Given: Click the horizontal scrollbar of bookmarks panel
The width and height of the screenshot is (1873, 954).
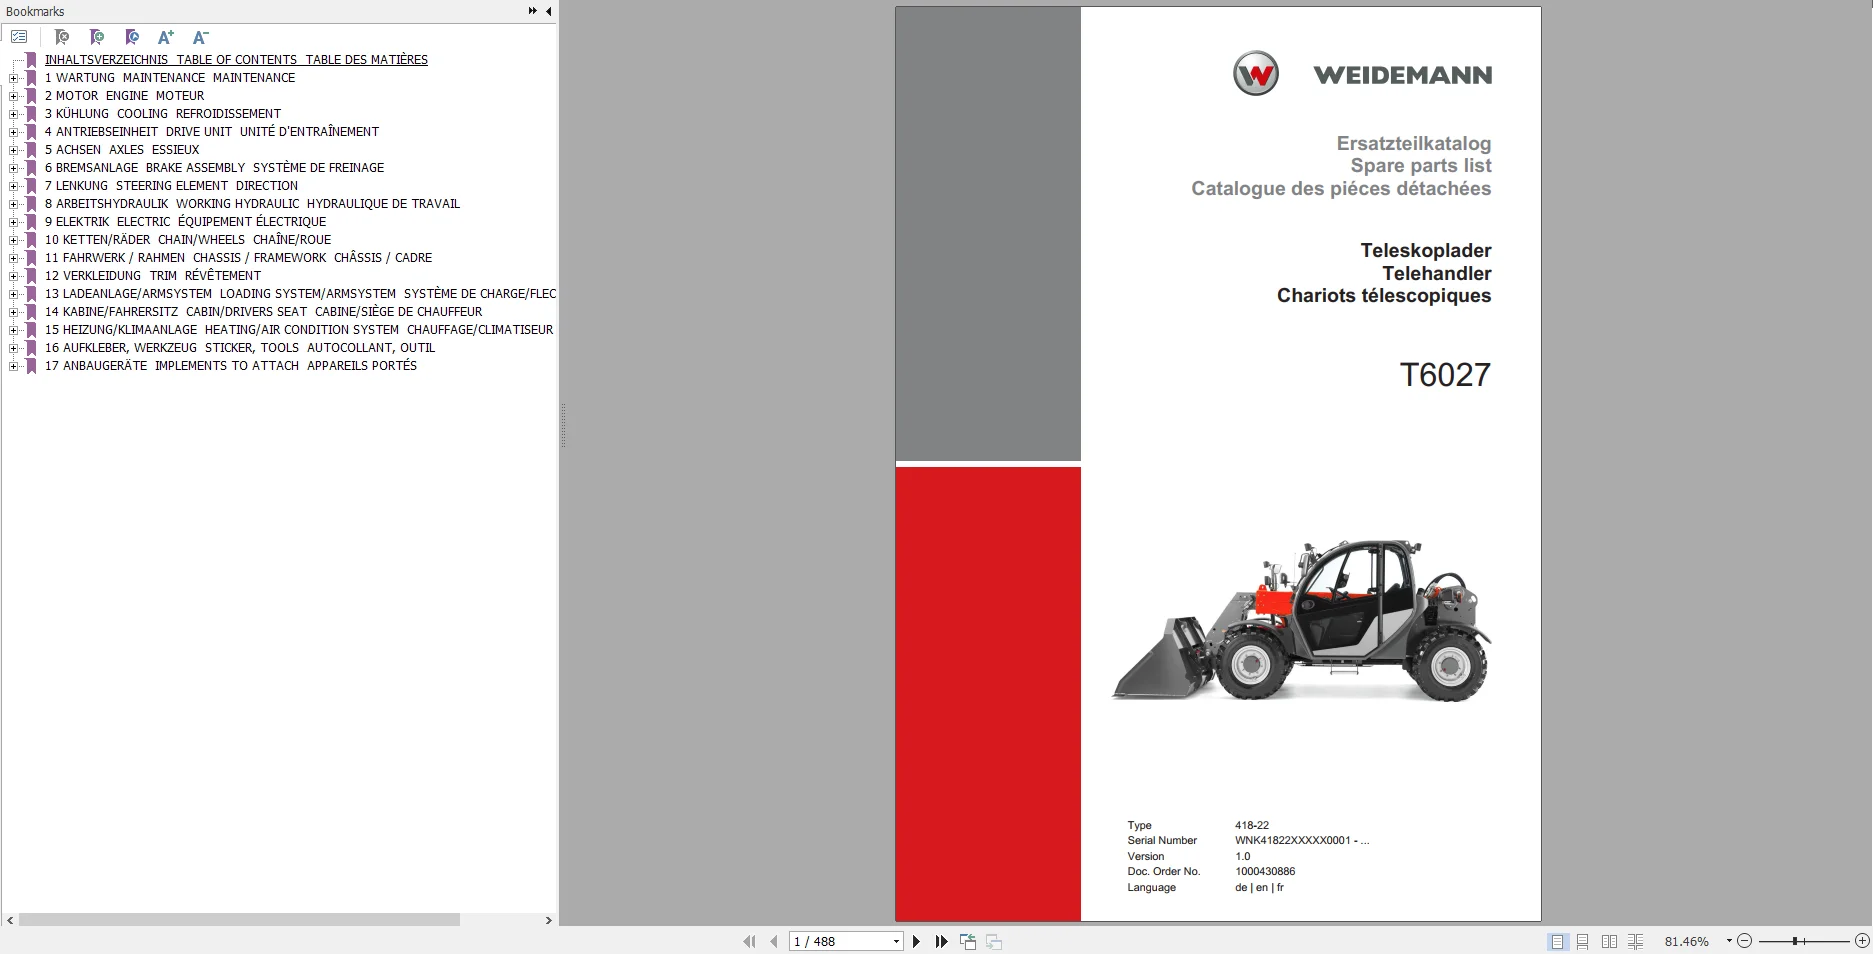Looking at the screenshot, I should tap(235, 920).
